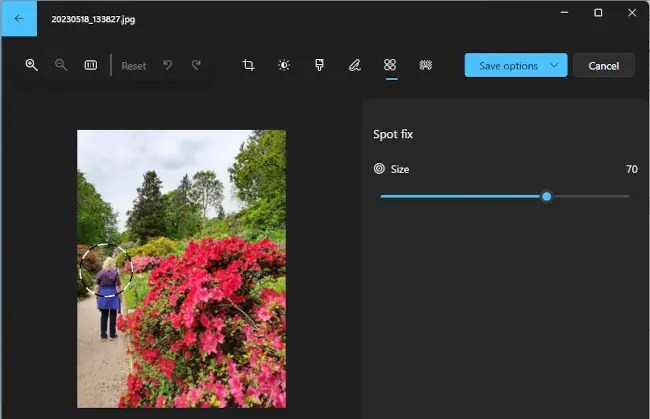Zoom in on the photo
The image size is (650, 419).
pos(32,65)
